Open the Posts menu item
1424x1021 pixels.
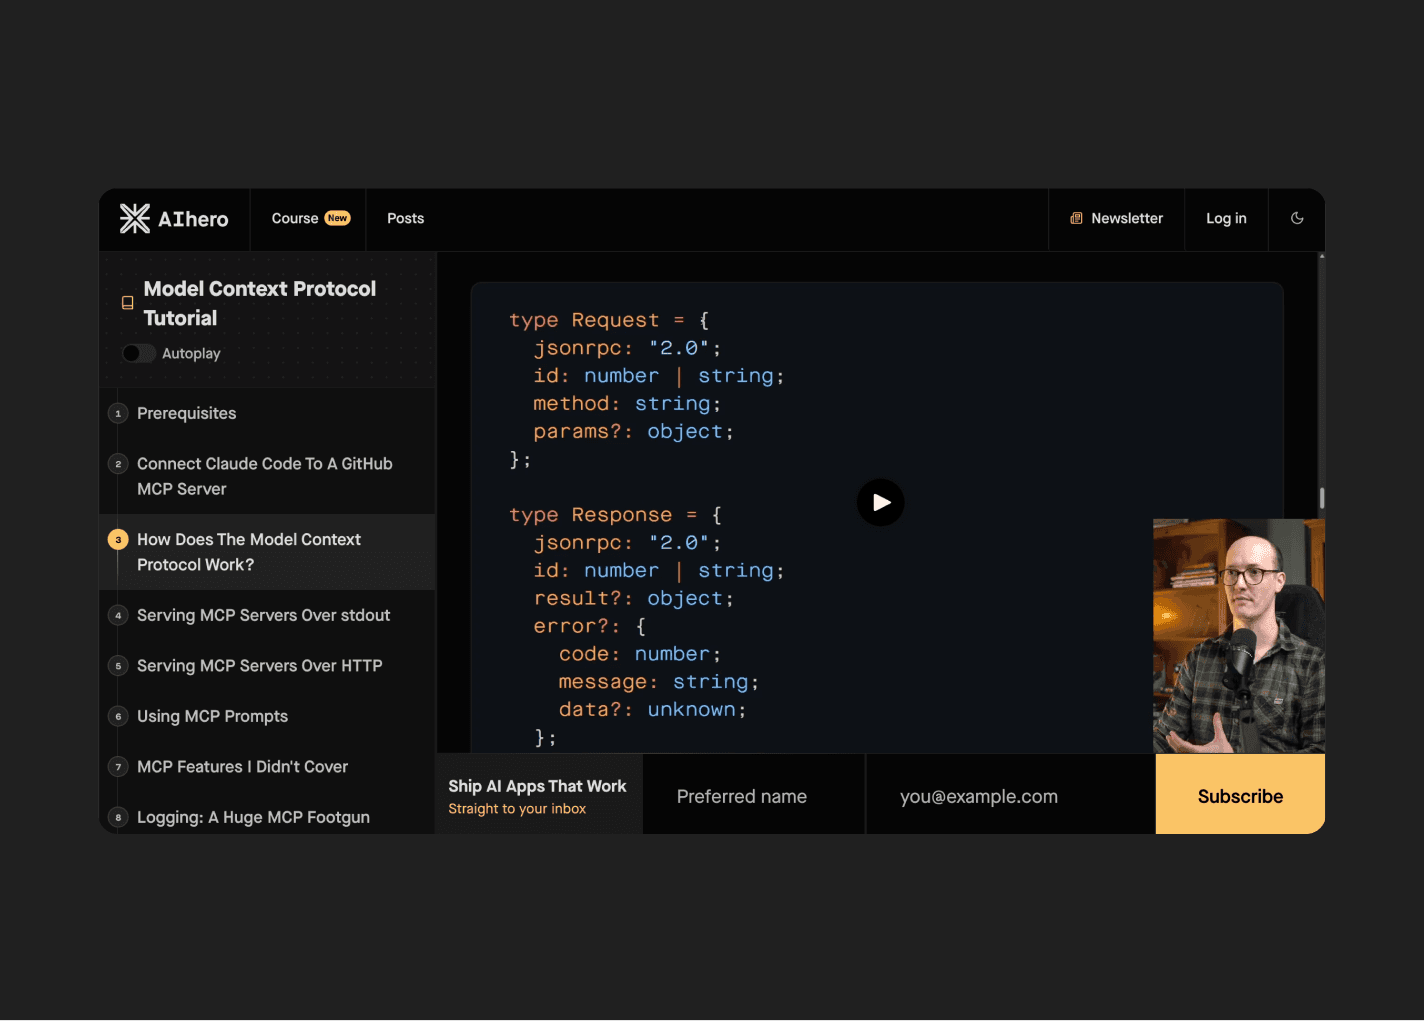[405, 219]
